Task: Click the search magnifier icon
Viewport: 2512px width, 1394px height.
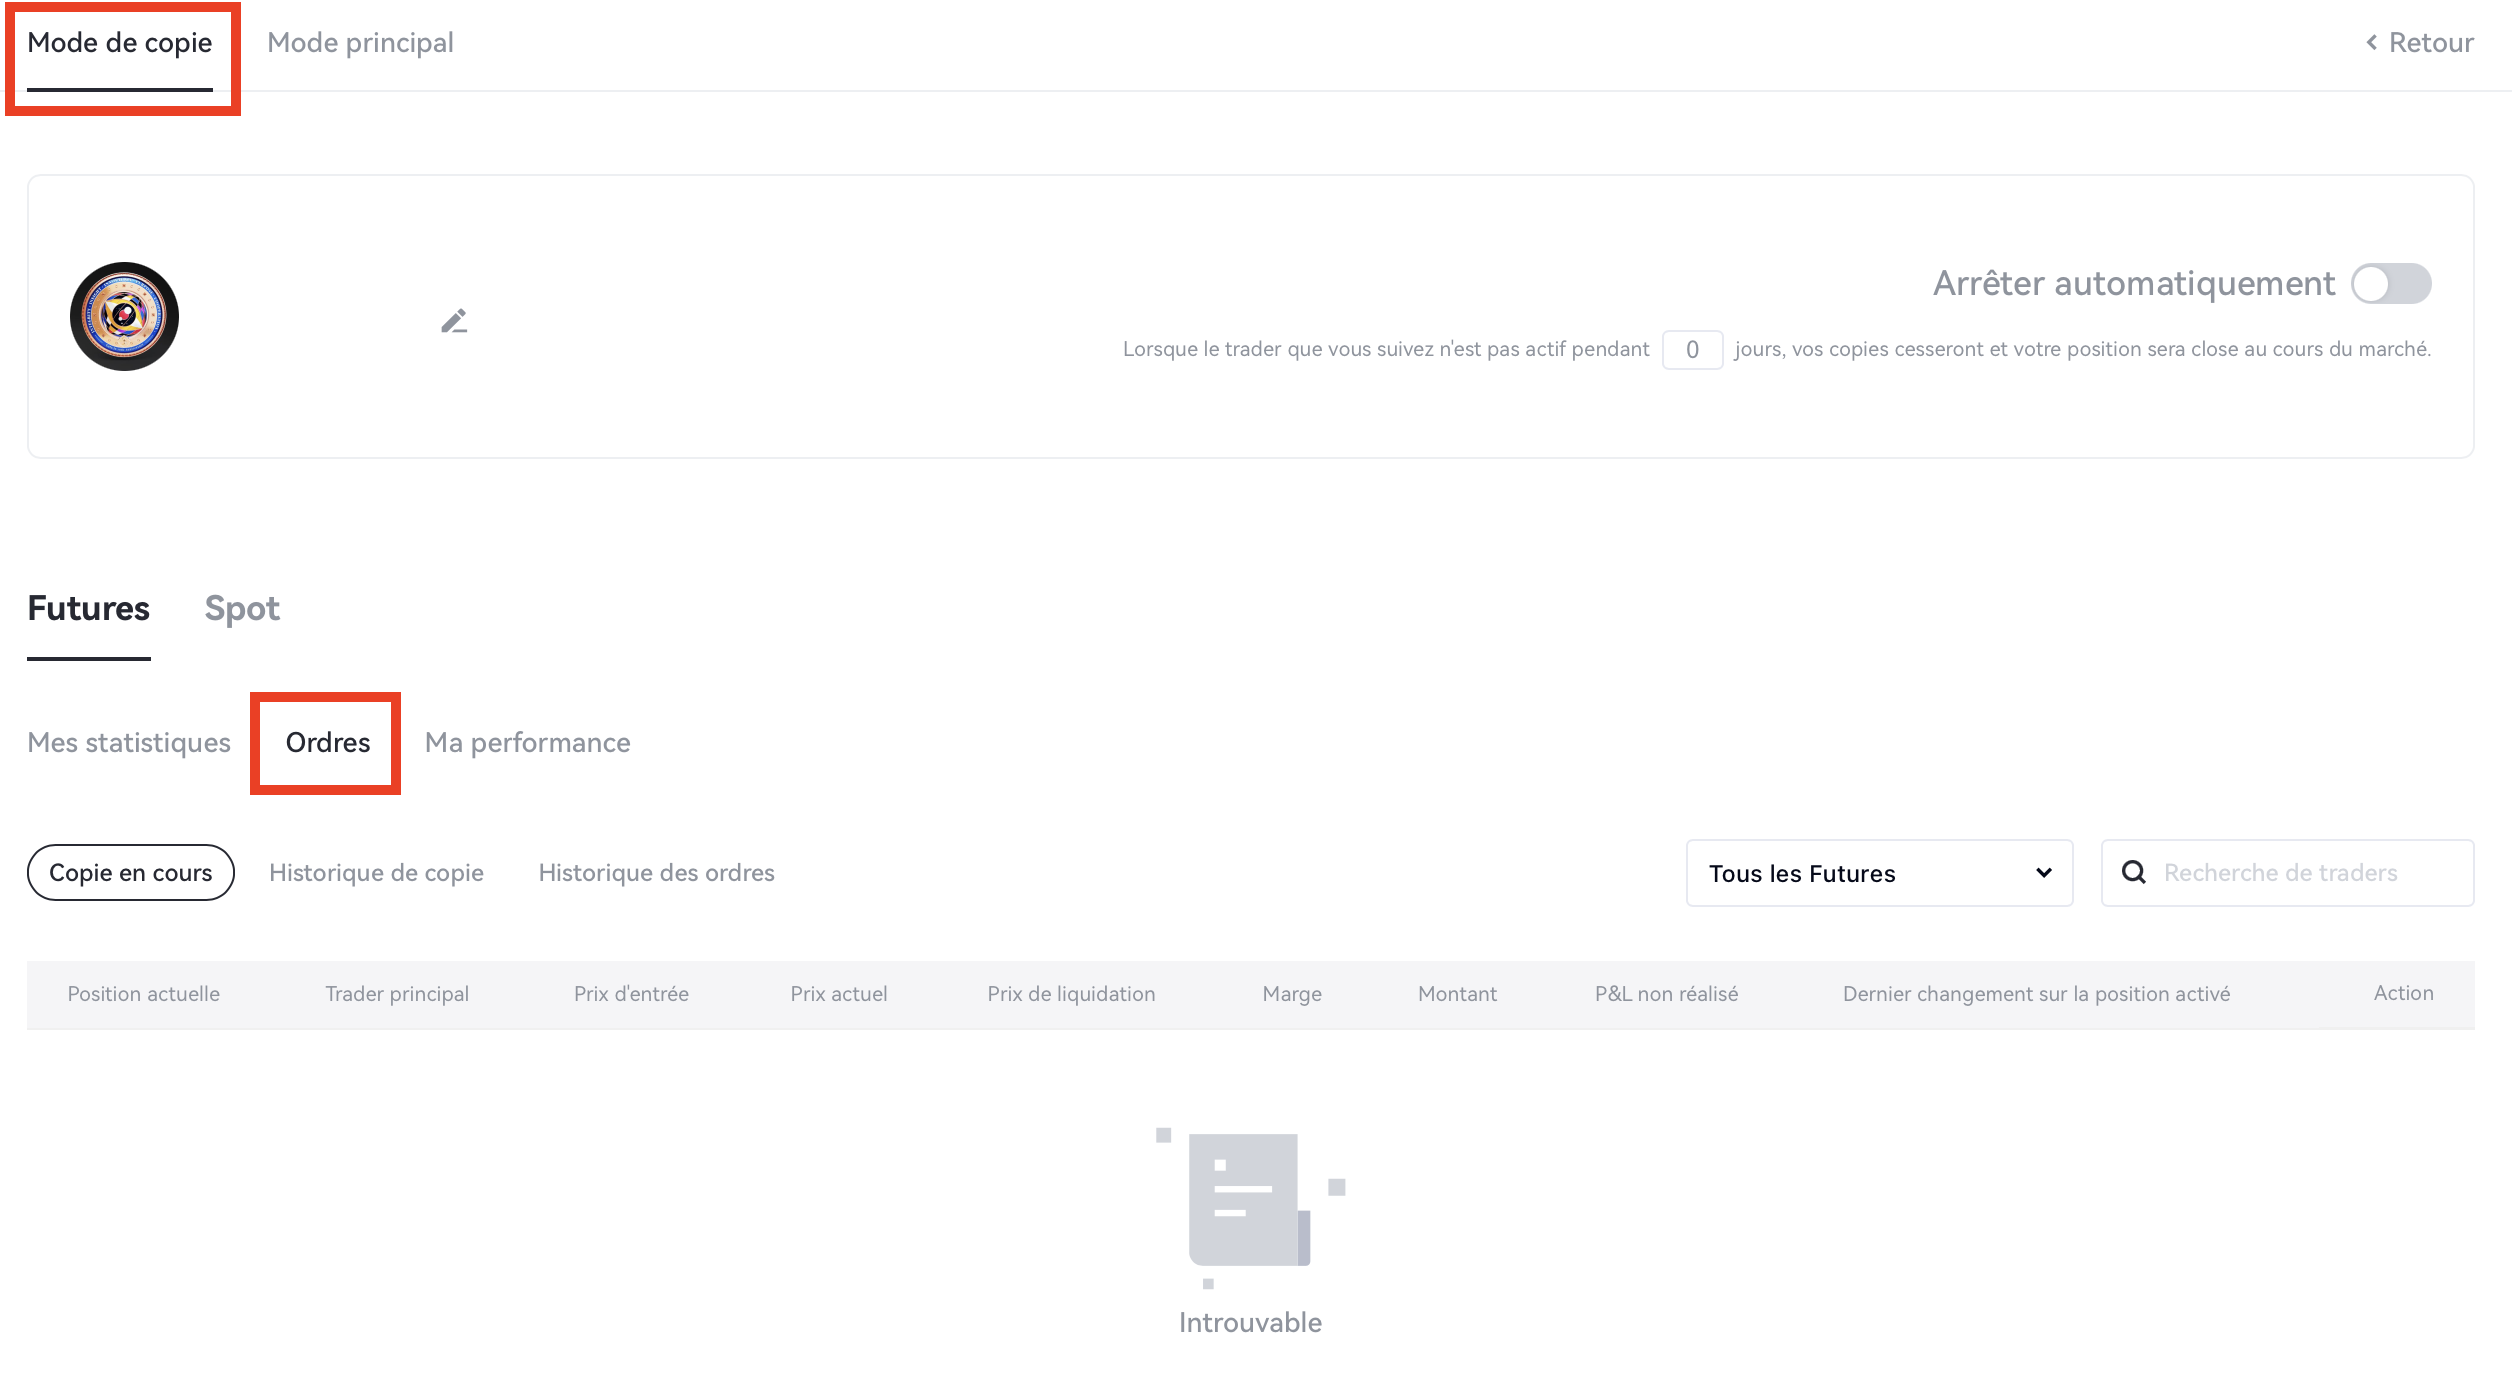Action: pos(2133,872)
